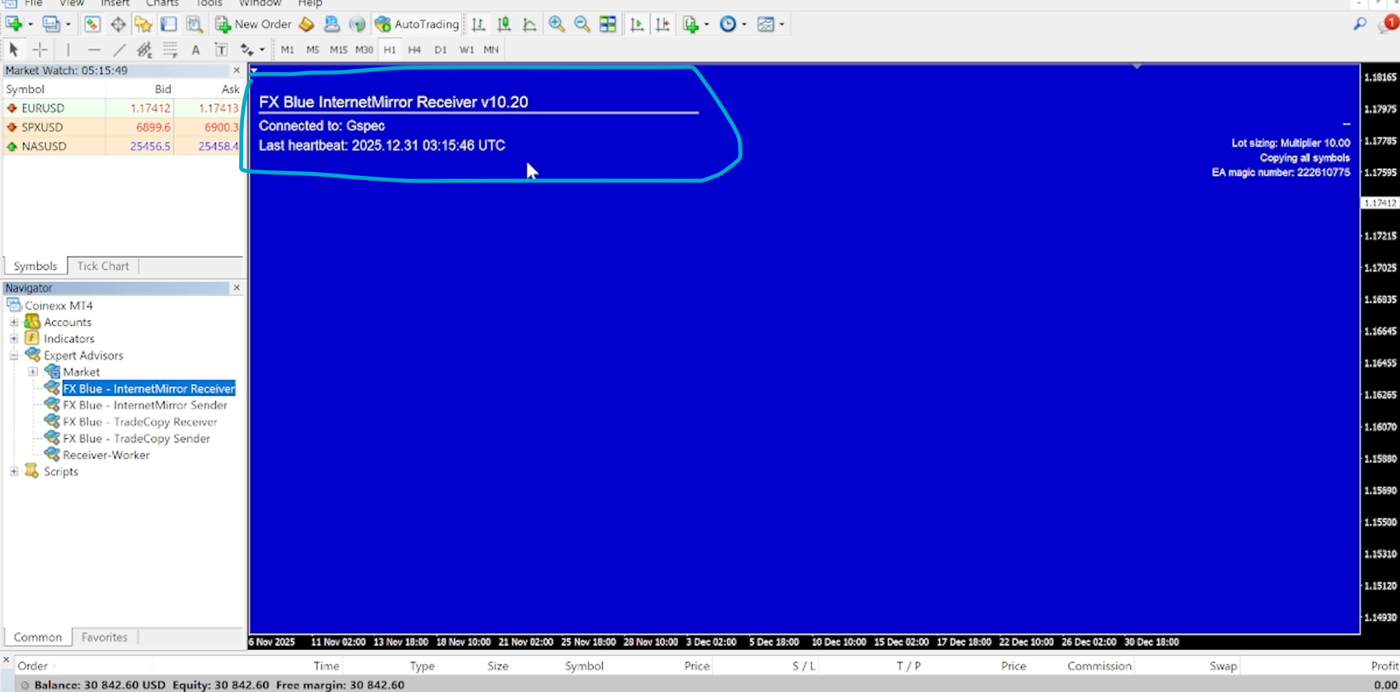Expand the Accounts tree node
1400x692 pixels.
pyautogui.click(x=14, y=322)
